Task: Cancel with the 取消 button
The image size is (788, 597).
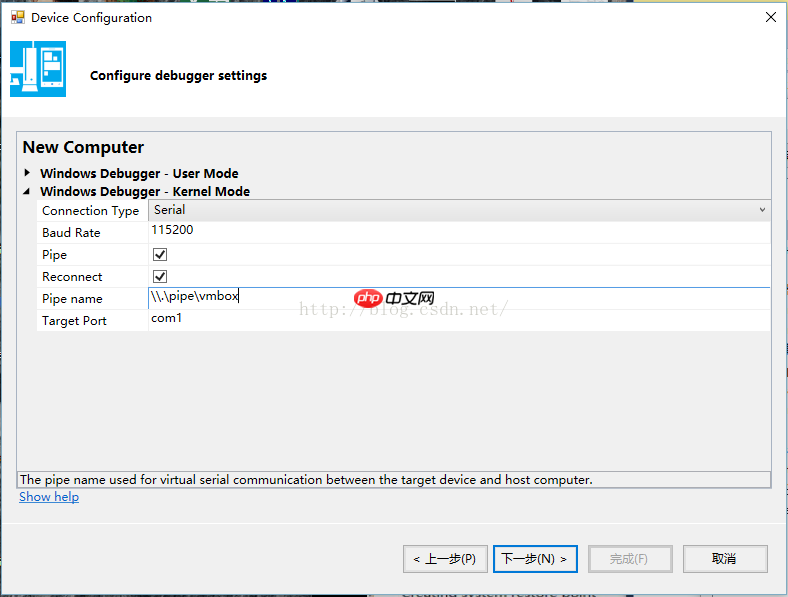Action: pos(725,559)
